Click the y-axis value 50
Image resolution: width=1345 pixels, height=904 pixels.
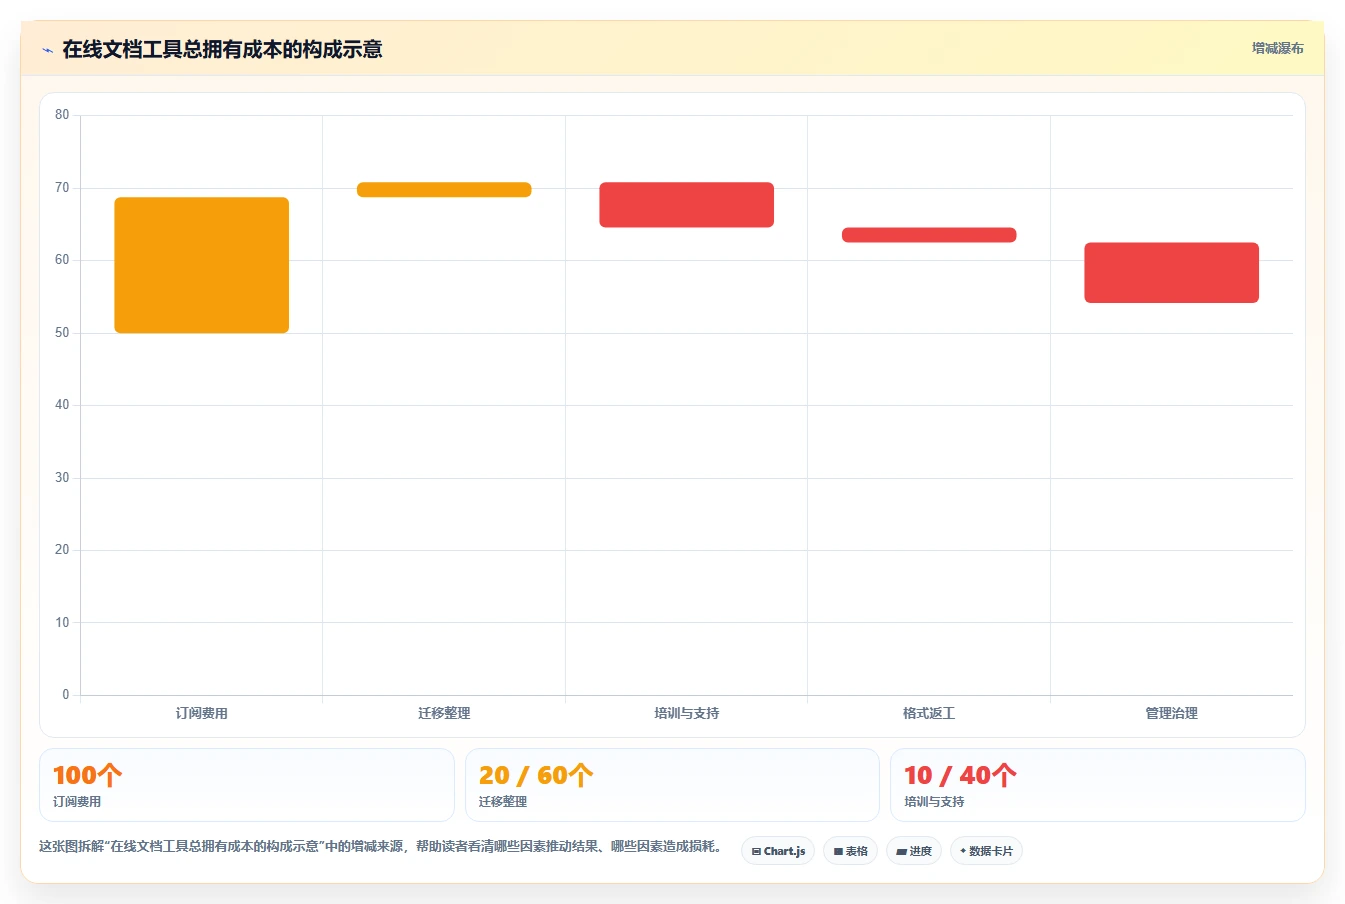tap(62, 333)
